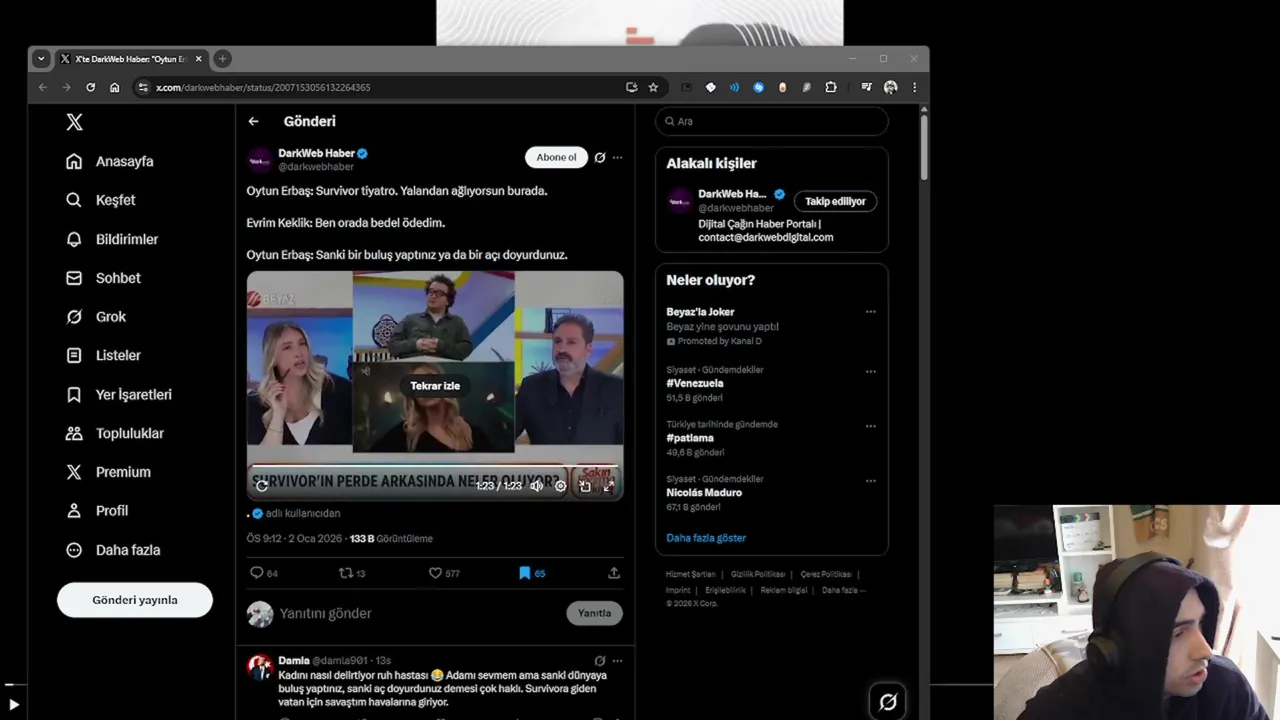Open options for Nicolás Maduro trend
Viewport: 1280px width, 720px height.
tap(870, 481)
